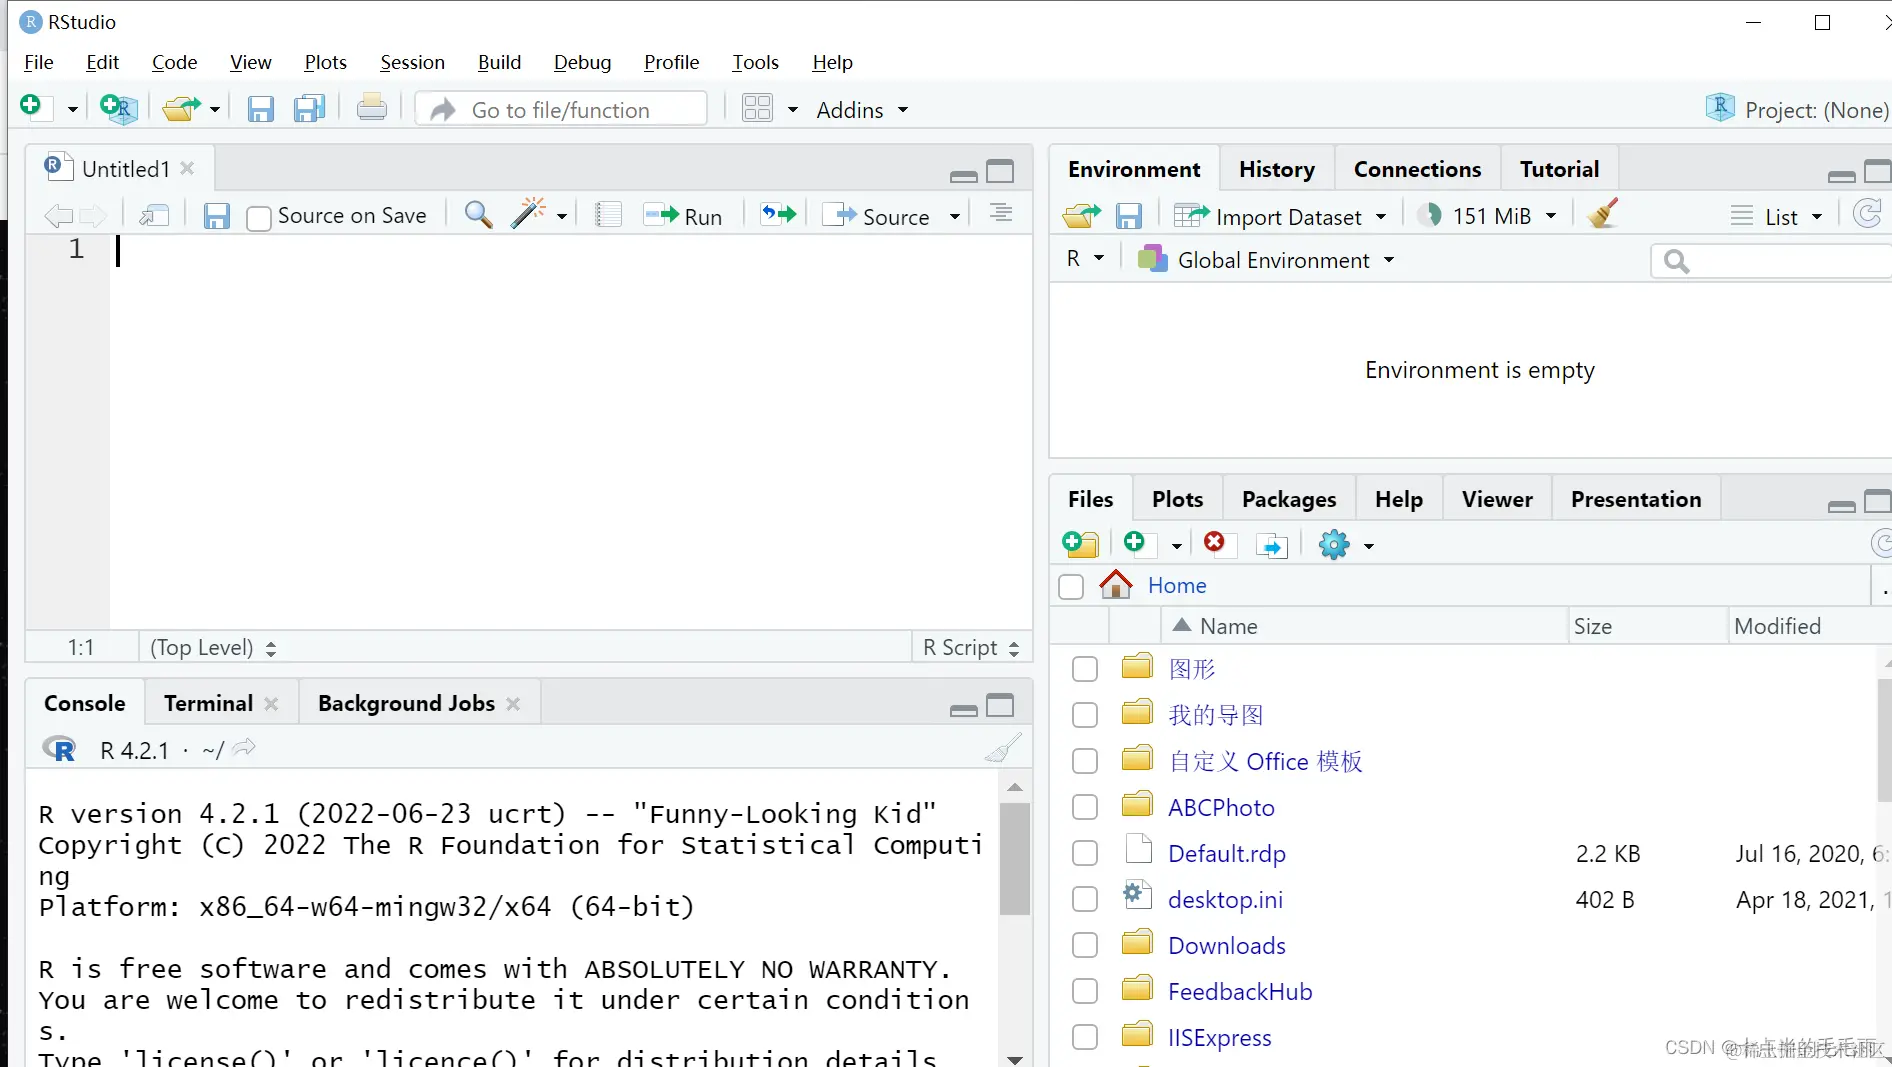This screenshot has width=1892, height=1067.
Task: Expand the Addins dropdown
Action: point(863,110)
